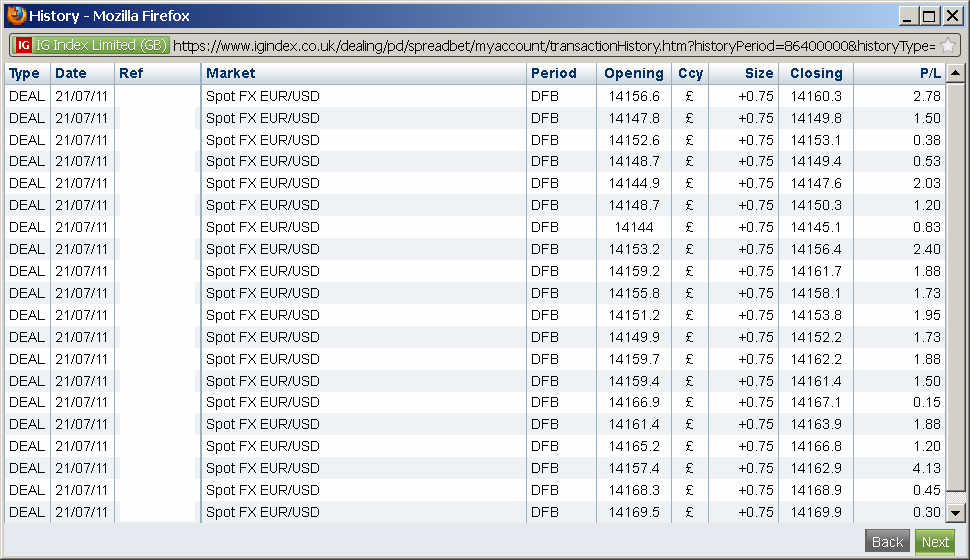This screenshot has height=560, width=970.
Task: Maximize the History window
Action: pos(929,16)
